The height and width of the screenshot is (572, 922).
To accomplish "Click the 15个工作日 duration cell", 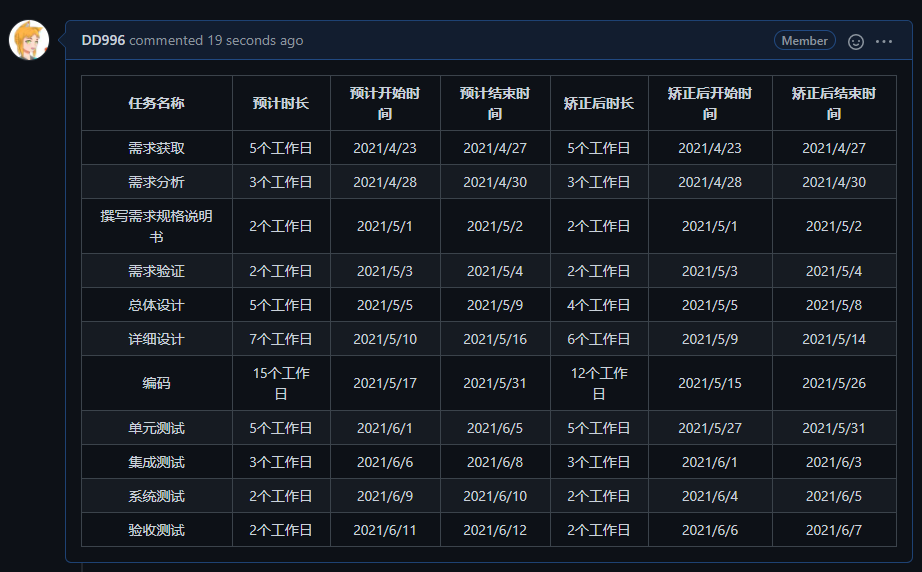I will (x=281, y=383).
